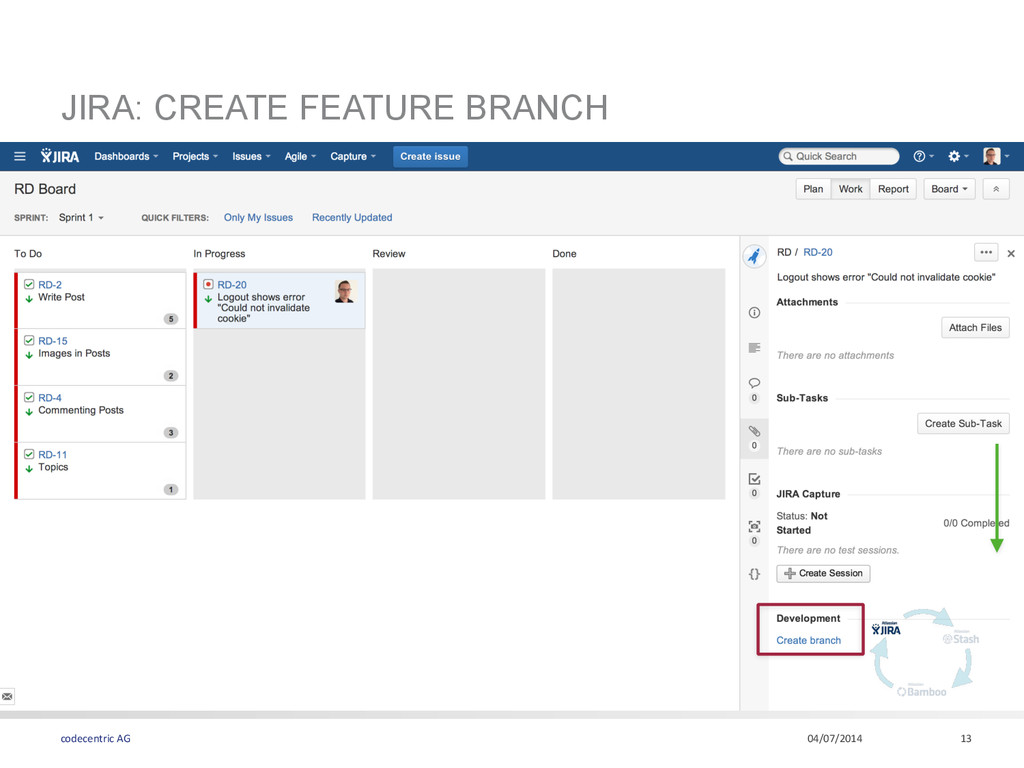Click the RD-15 story type icon
This screenshot has width=1024, height=768.
point(29,340)
